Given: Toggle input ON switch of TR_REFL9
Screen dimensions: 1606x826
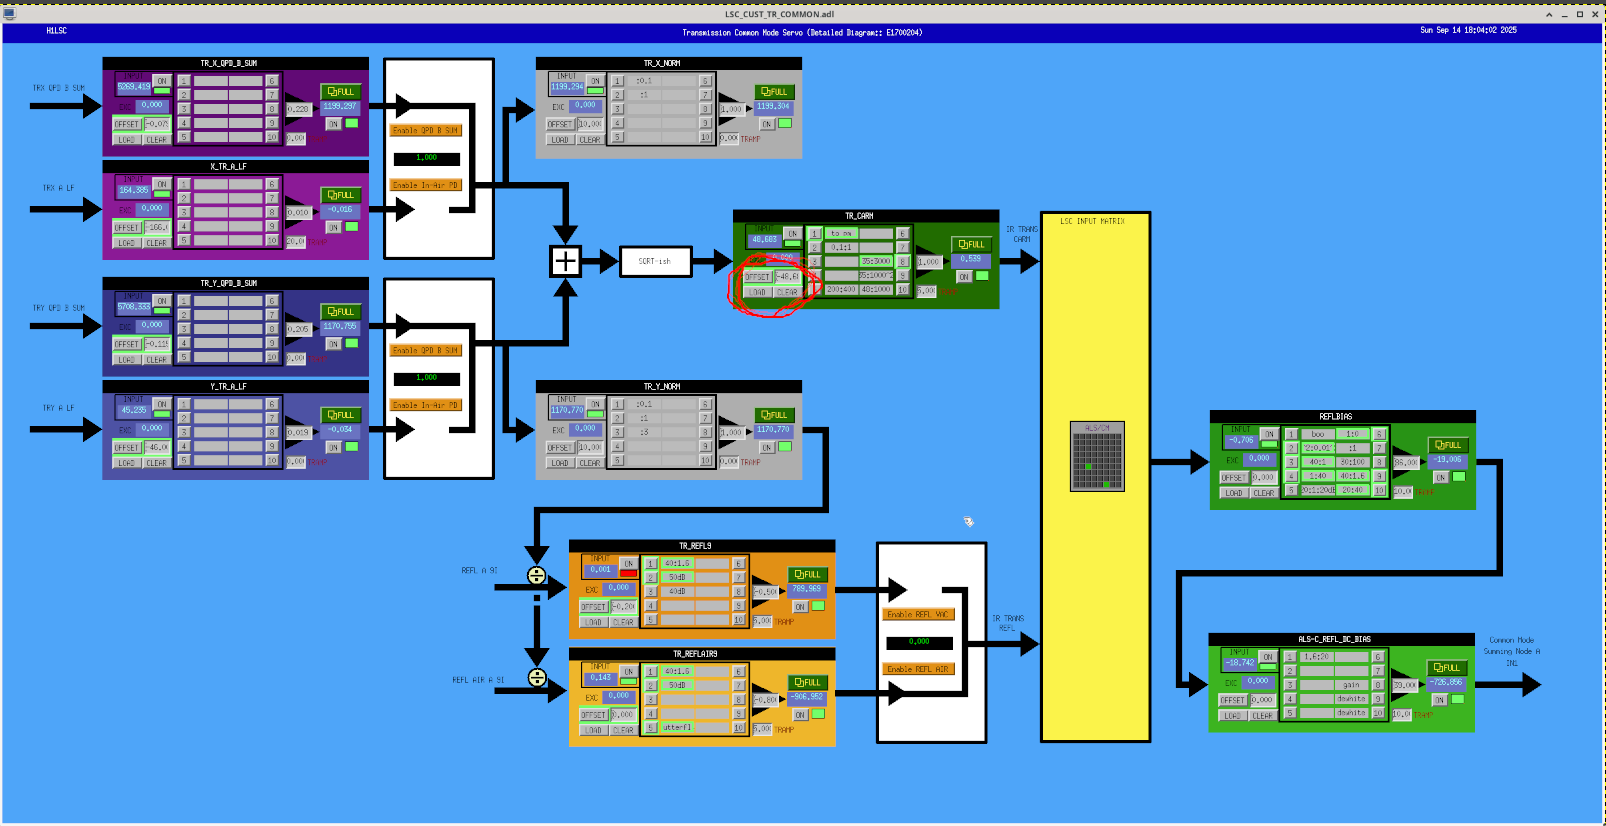Looking at the screenshot, I should (x=628, y=564).
